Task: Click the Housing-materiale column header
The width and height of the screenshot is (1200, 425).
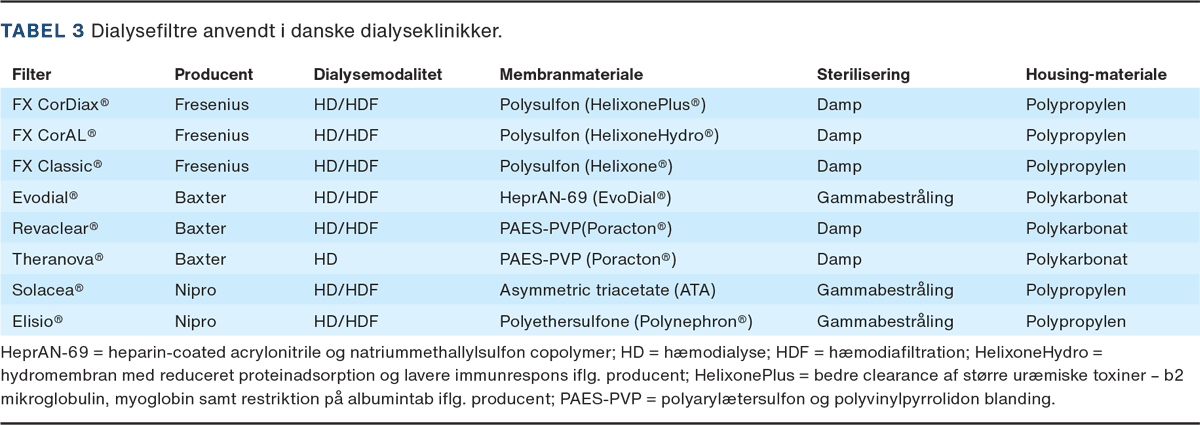Action: [1096, 75]
